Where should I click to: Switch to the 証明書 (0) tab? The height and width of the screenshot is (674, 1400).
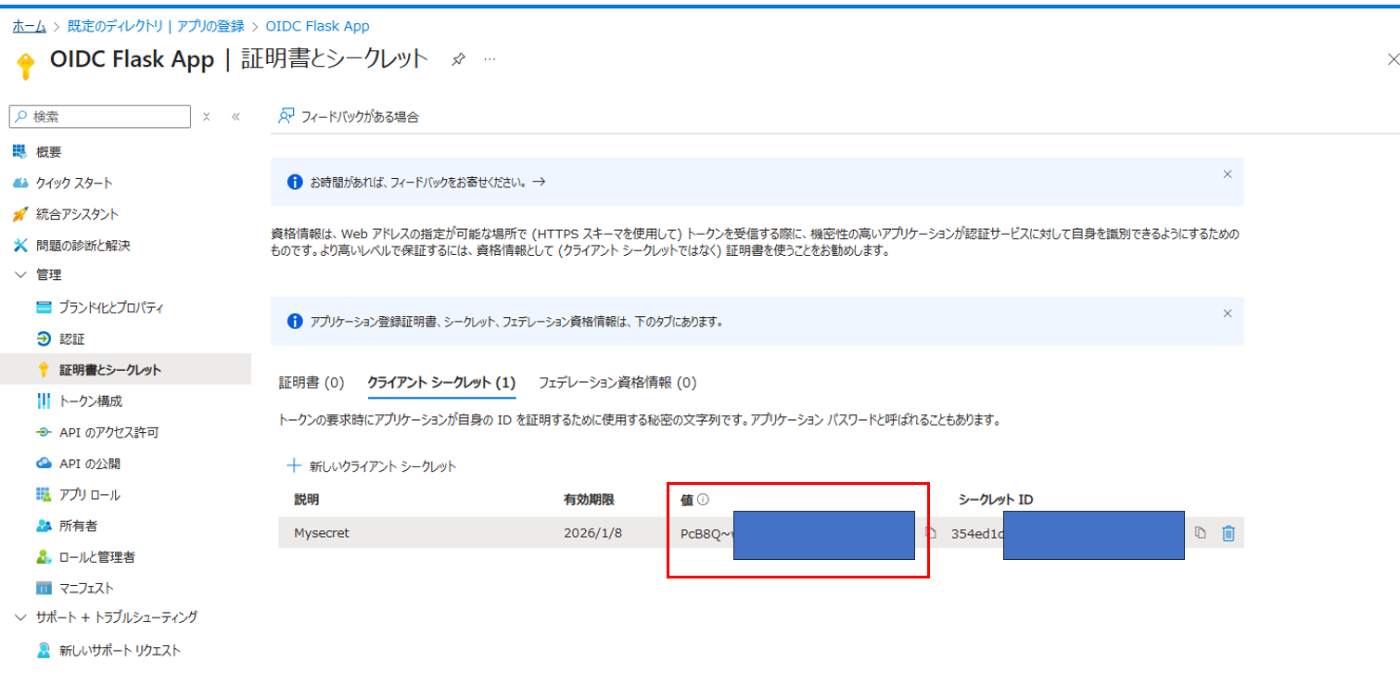click(311, 382)
